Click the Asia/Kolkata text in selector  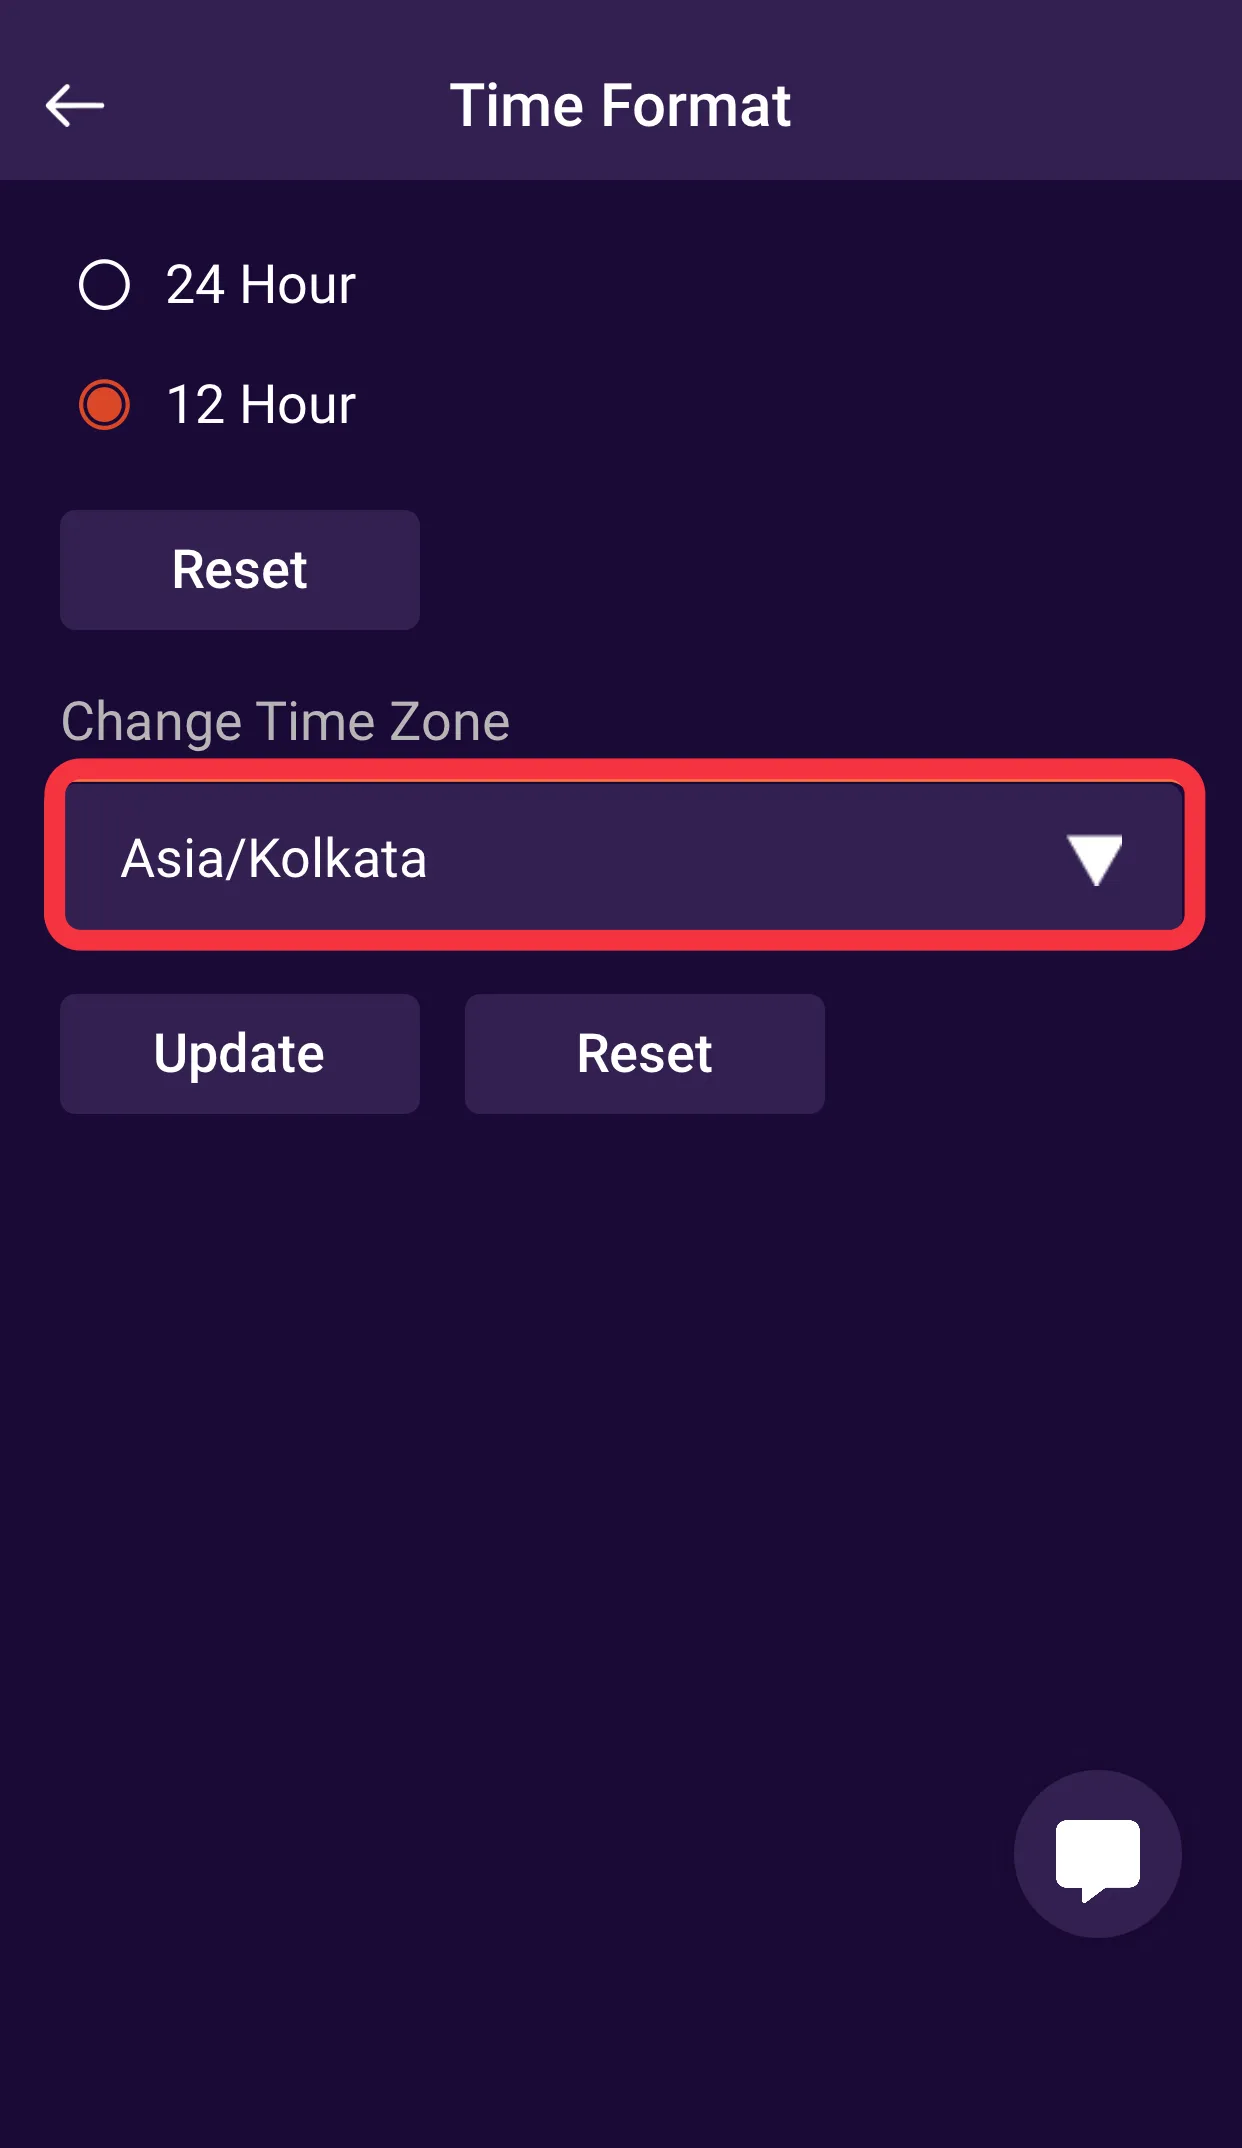tap(274, 859)
